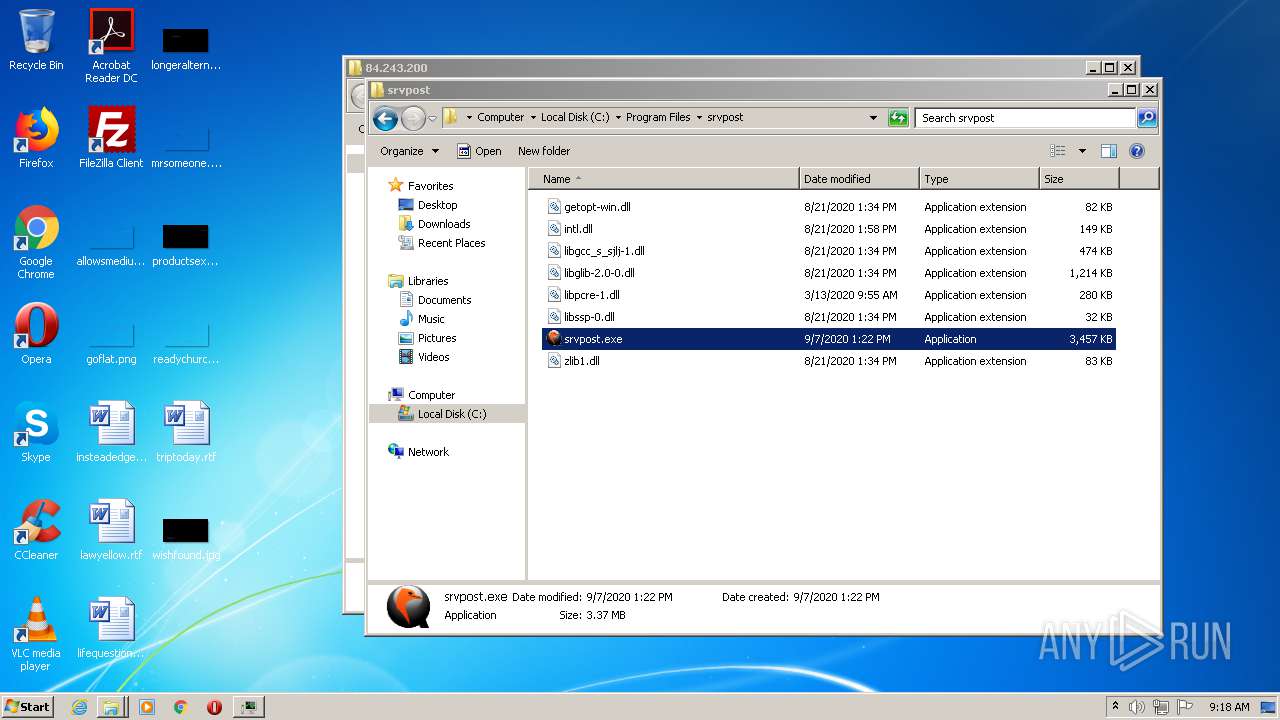
Task: Expand Program Files breadcrumb arrow
Action: click(699, 118)
